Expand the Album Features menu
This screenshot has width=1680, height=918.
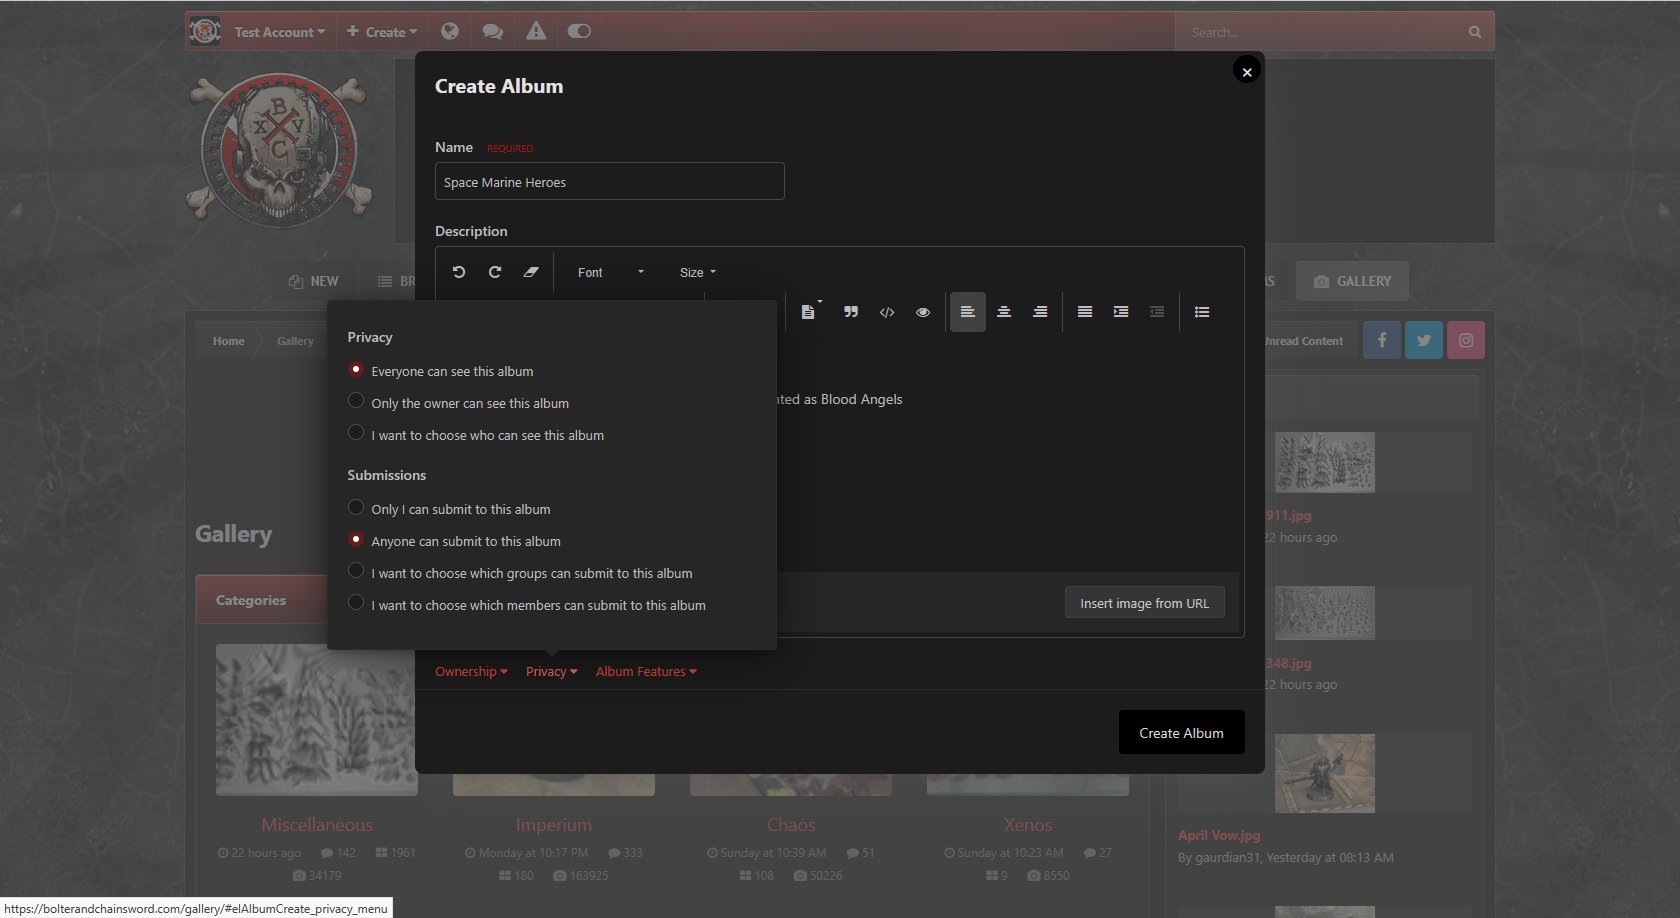[646, 672]
